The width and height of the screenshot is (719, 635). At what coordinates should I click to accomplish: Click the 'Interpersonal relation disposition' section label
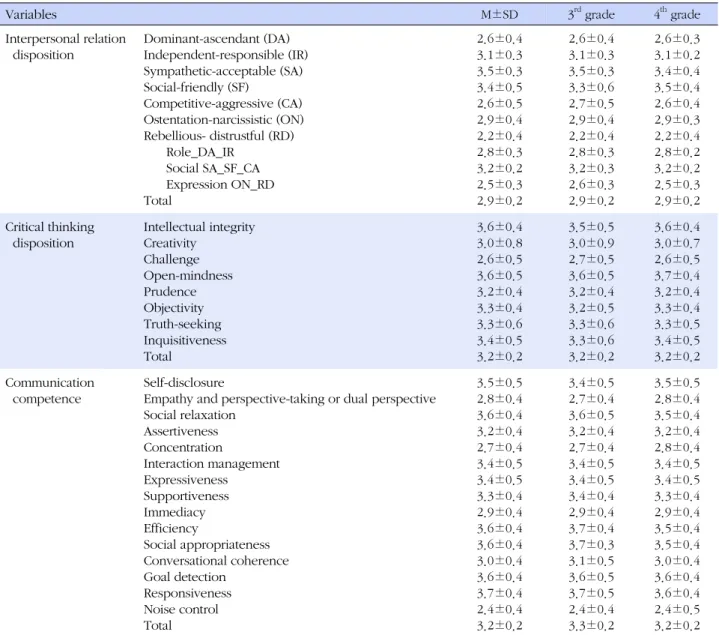click(65, 47)
